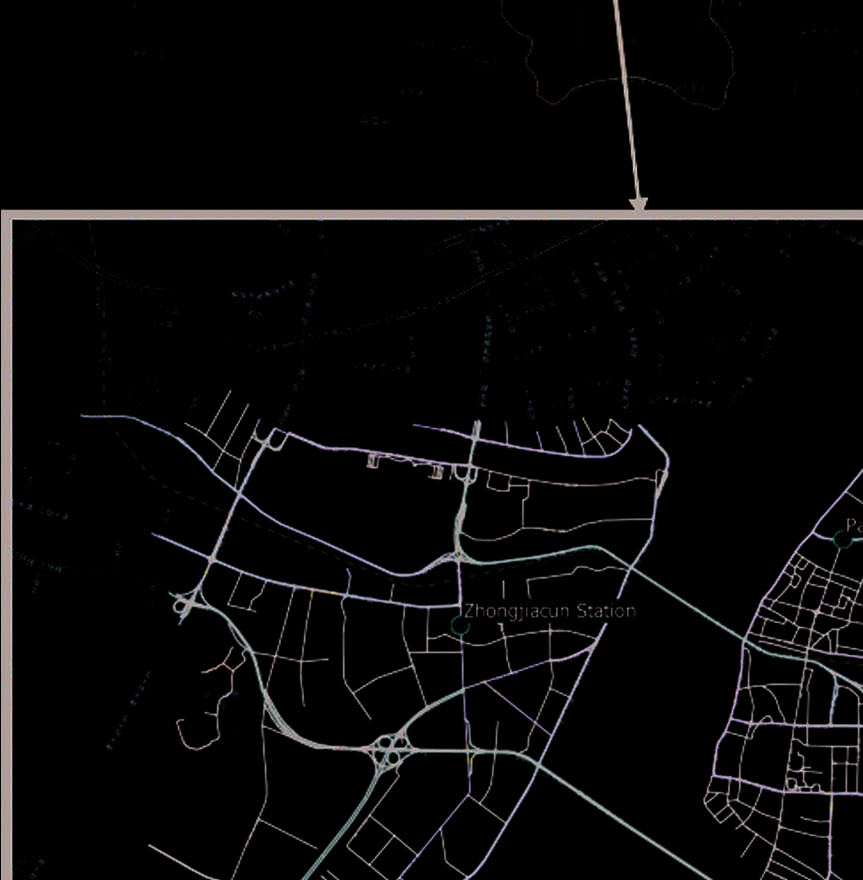
Task: Click the left border of the inset map frame
Action: point(6,550)
